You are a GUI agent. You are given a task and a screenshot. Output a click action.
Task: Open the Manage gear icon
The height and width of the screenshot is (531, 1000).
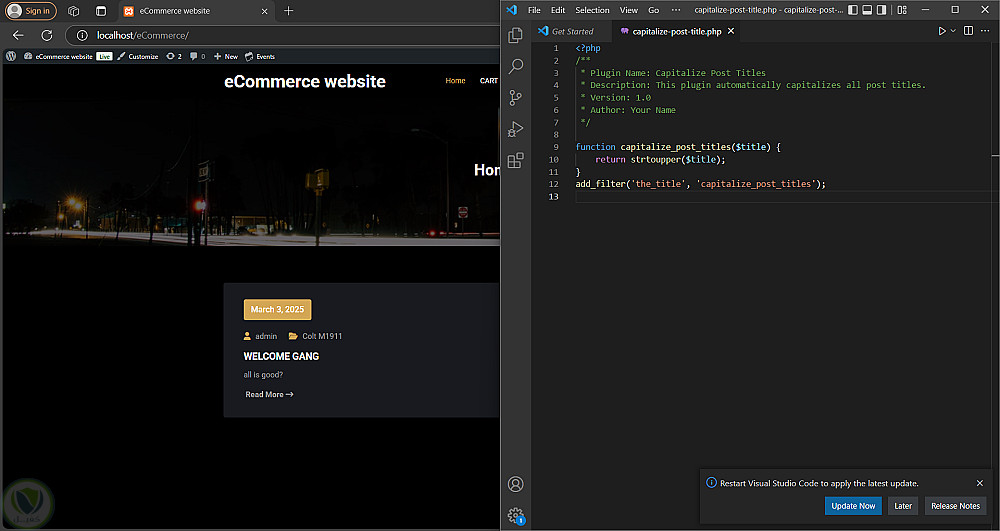point(516,515)
